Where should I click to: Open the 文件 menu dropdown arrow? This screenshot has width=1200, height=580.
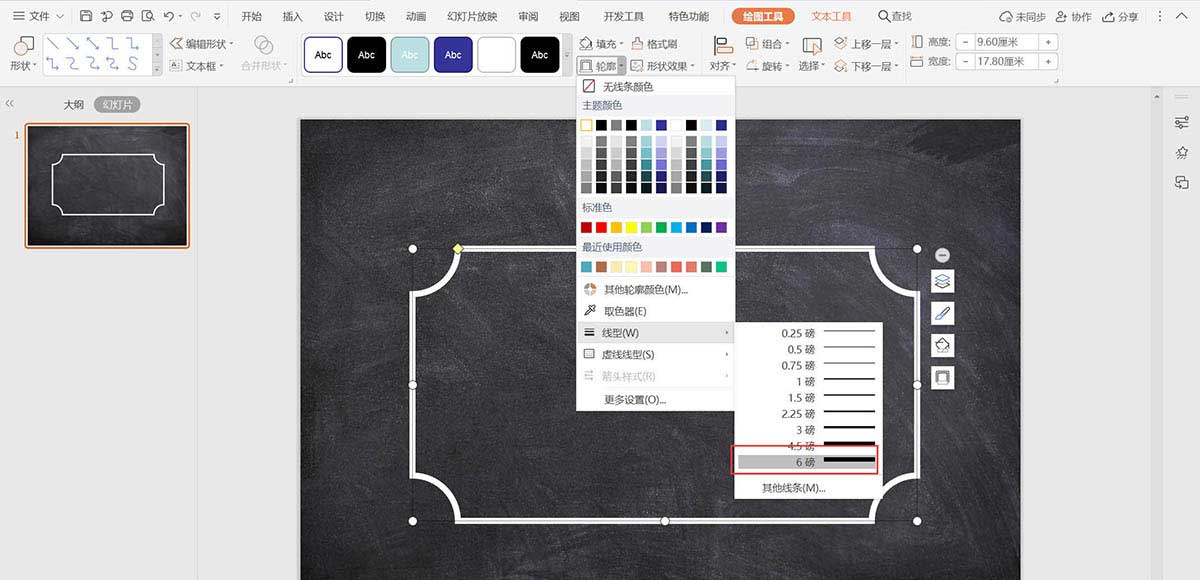pyautogui.click(x=59, y=17)
